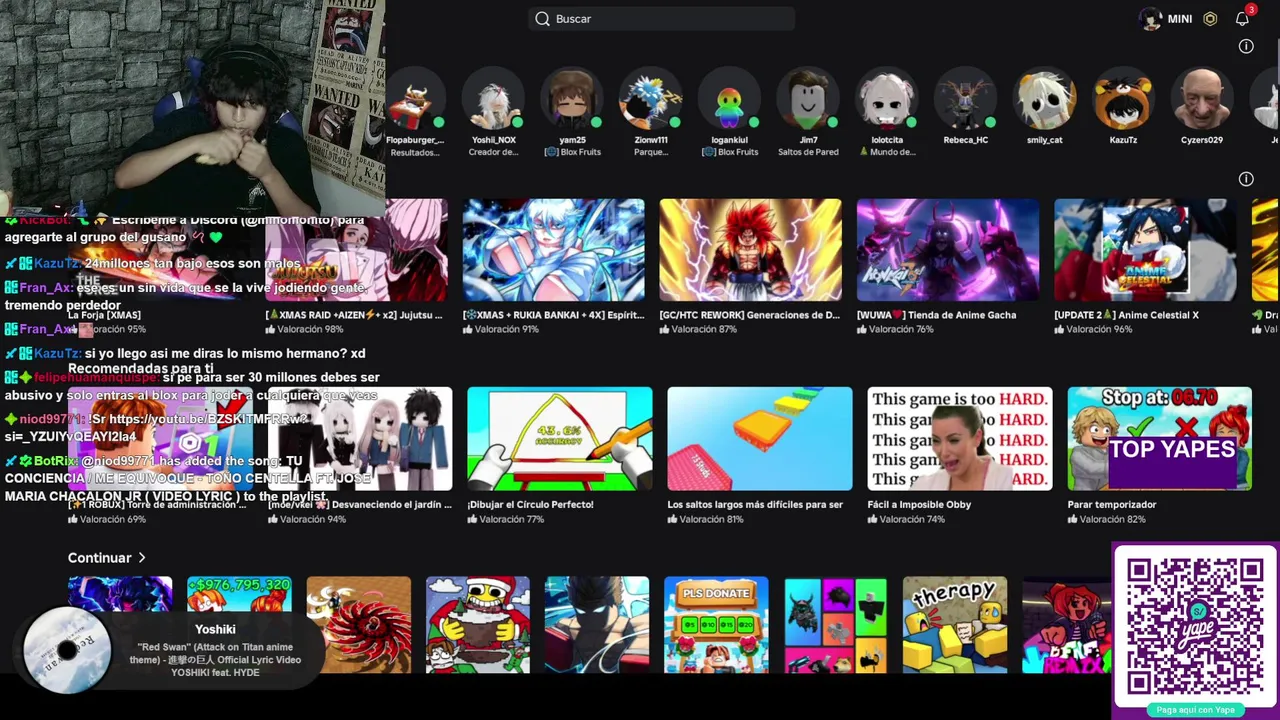This screenshot has height=720, width=1280.
Task: Open Desvaneciendo el jardín game thumbnail
Action: point(360,439)
